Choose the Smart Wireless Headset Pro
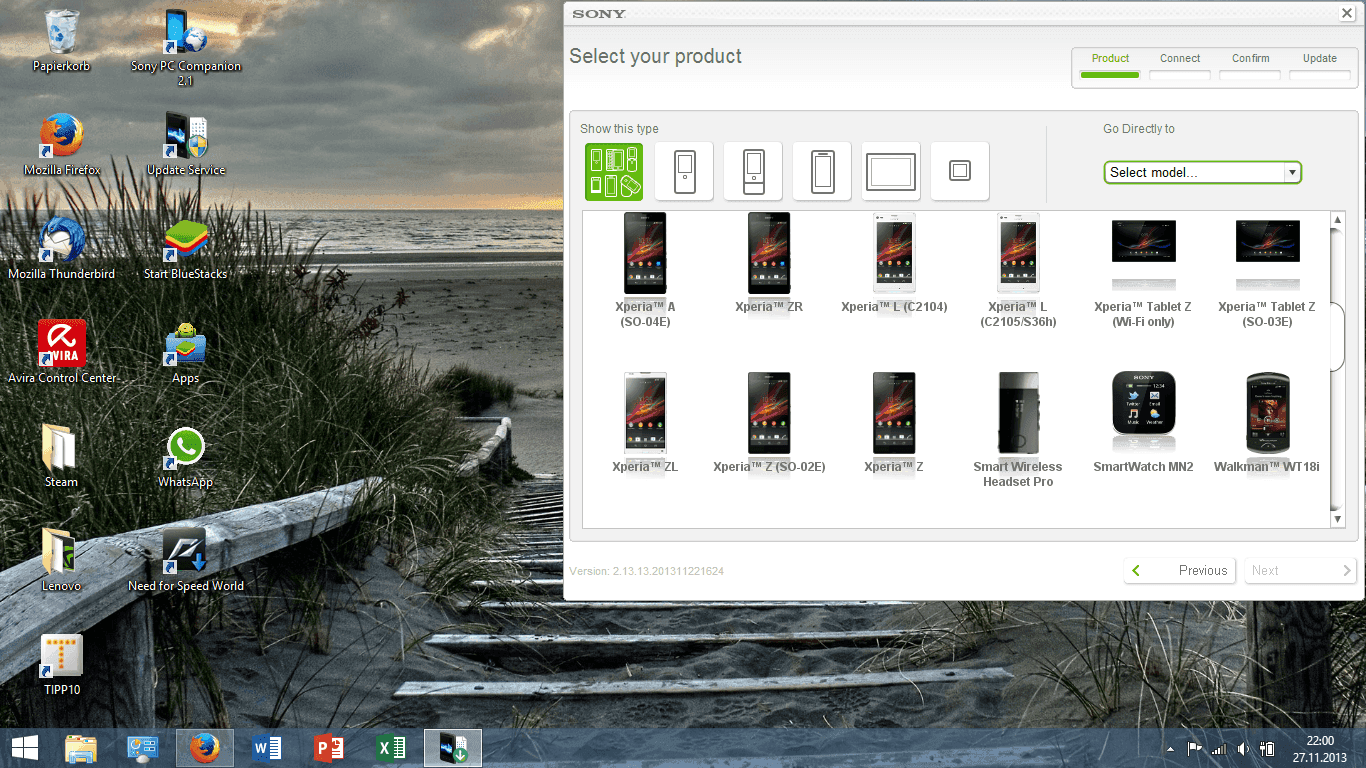The image size is (1366, 768). coord(1018,430)
